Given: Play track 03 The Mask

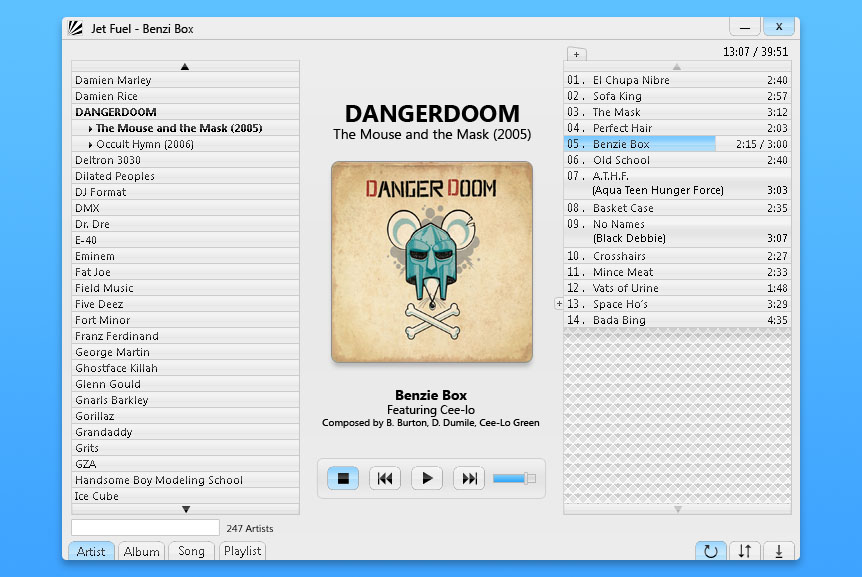Looking at the screenshot, I should tap(677, 112).
